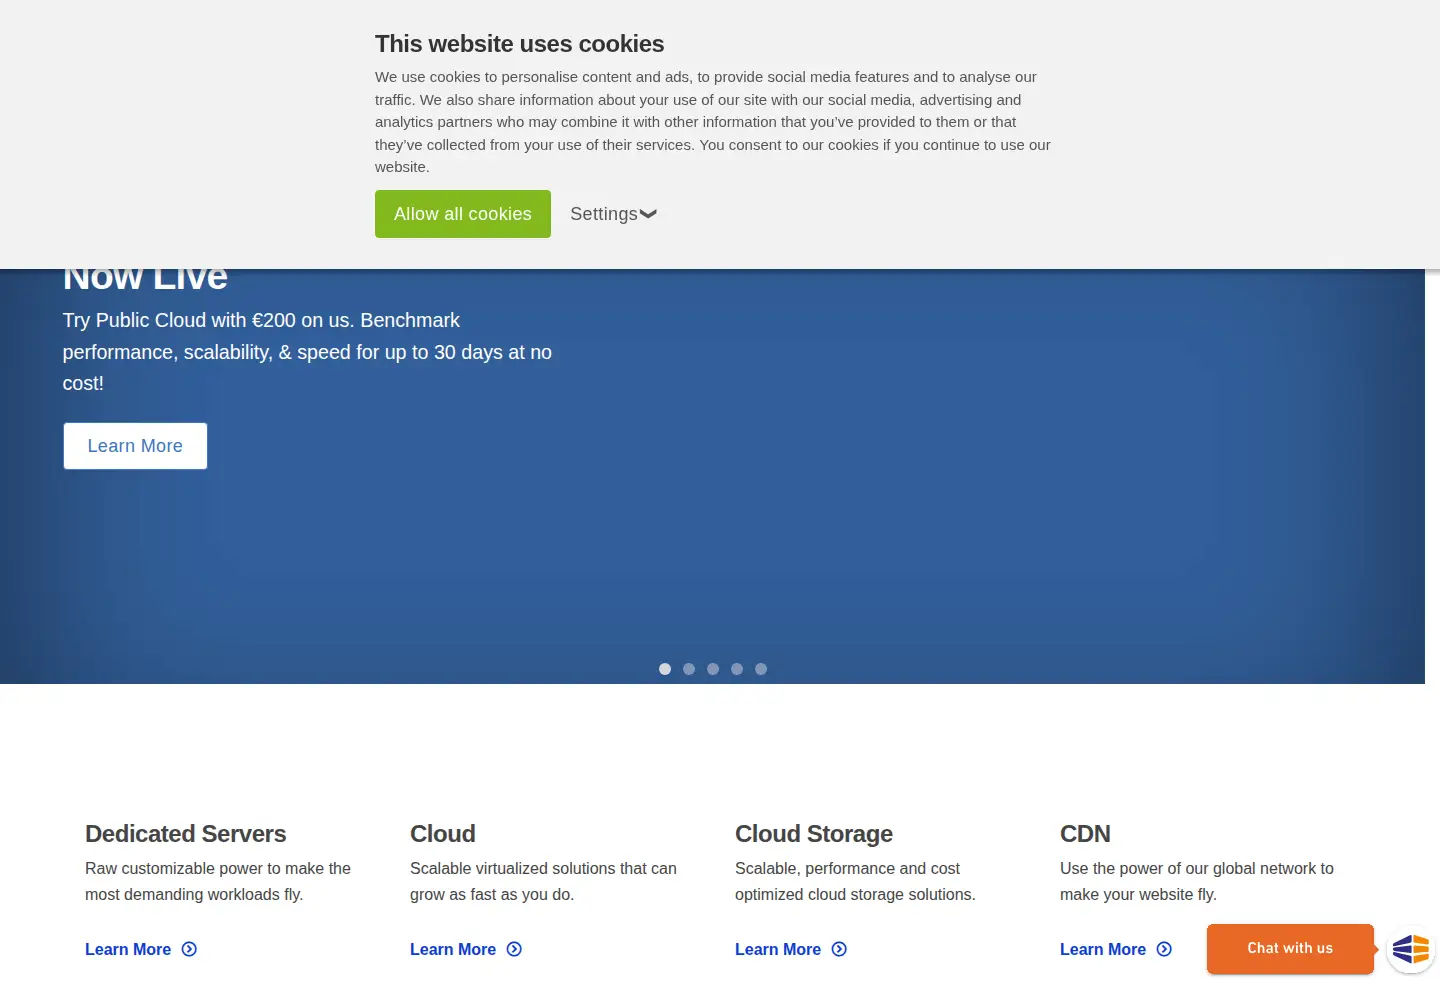Screen dimensions: 1440x1000
Task: Click the Dedicated Servers heading
Action: [x=186, y=834]
